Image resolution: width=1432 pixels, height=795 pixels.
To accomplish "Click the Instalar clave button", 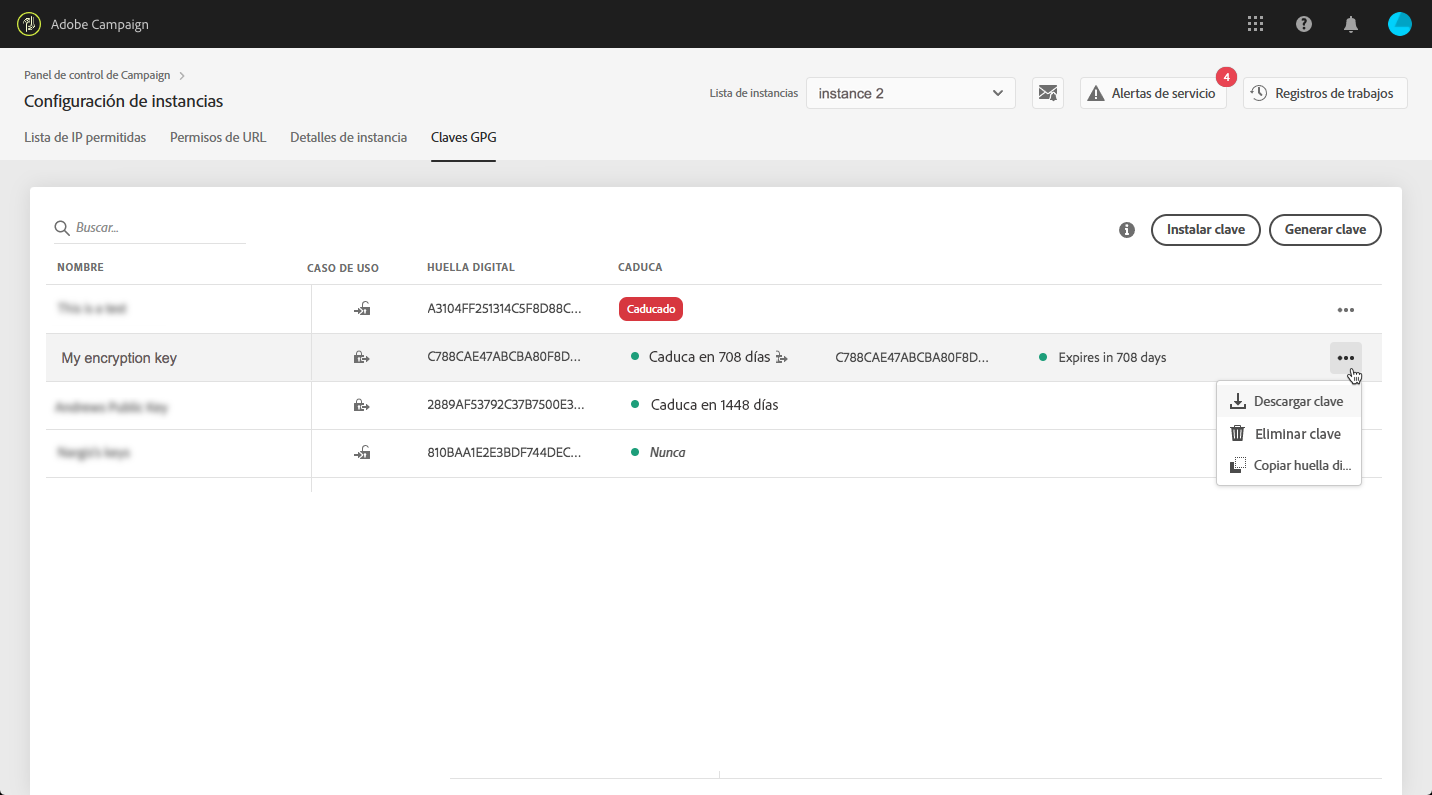I will pos(1206,230).
